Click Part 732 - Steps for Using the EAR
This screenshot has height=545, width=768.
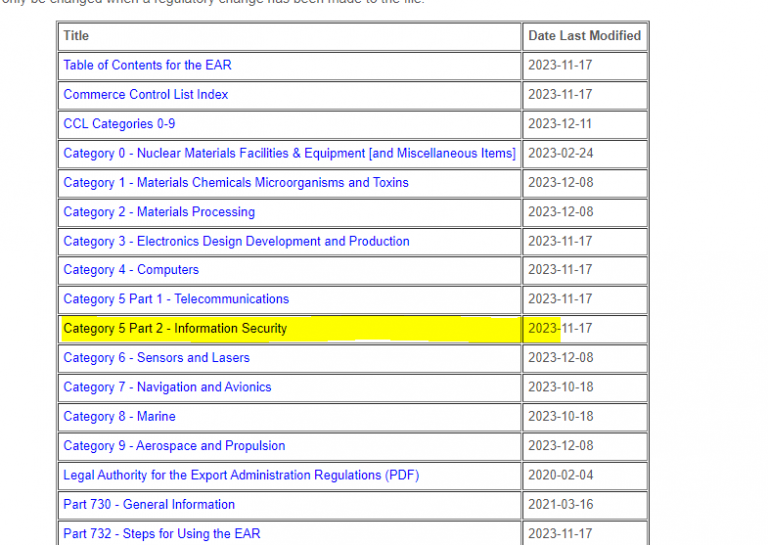161,533
